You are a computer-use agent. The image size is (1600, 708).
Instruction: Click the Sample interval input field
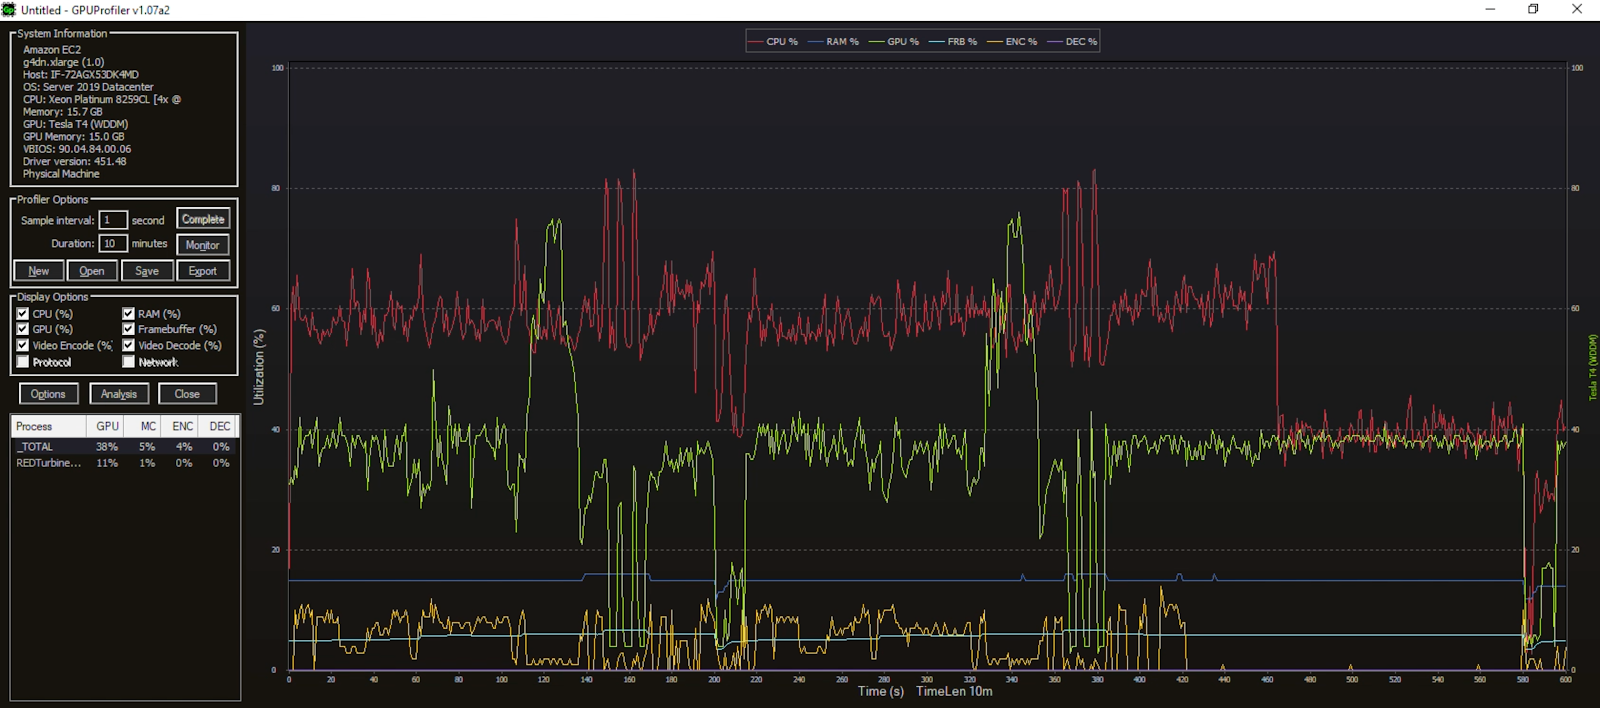112,220
